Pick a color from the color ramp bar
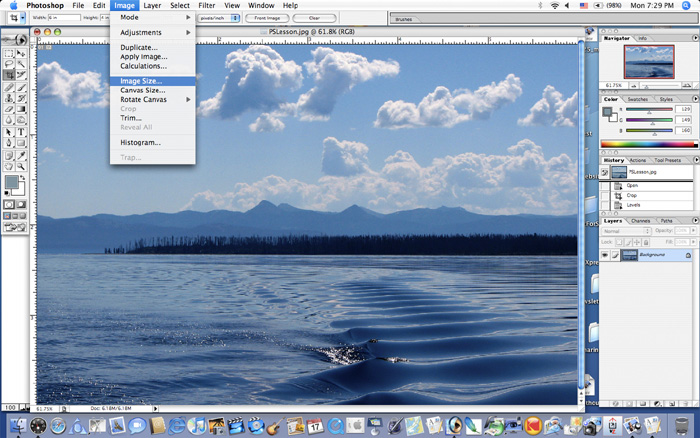Viewport: 700px width, 438px height. 648,144
